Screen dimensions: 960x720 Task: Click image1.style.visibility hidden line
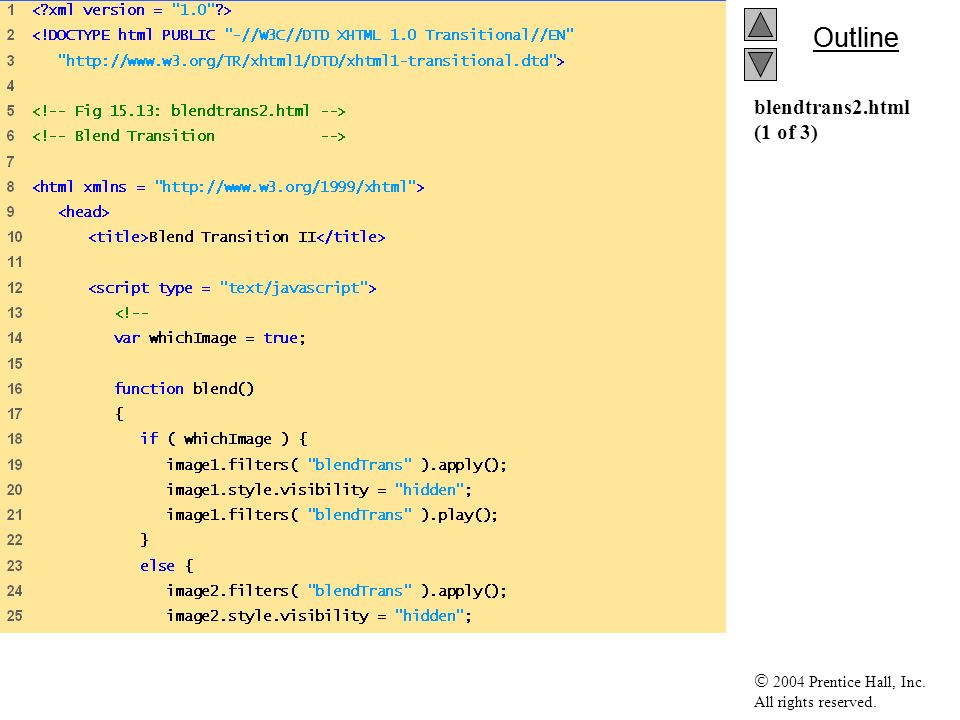318,490
